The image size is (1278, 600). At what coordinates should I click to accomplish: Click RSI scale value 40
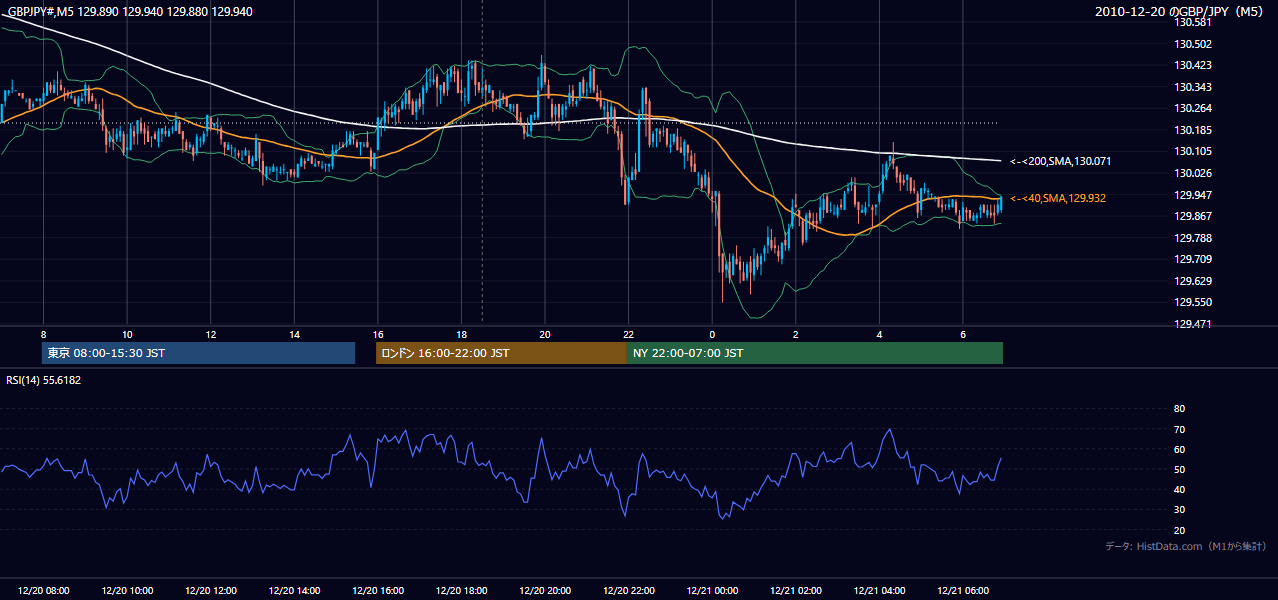point(1179,490)
